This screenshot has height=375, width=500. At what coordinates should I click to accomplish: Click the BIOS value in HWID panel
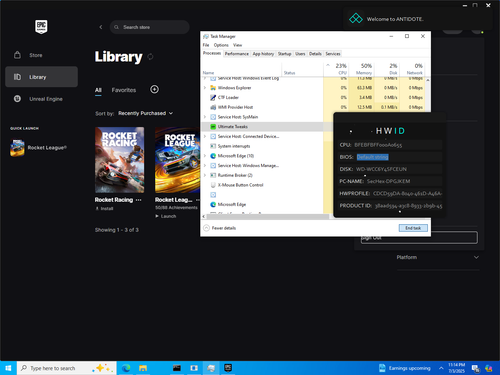click(x=372, y=157)
